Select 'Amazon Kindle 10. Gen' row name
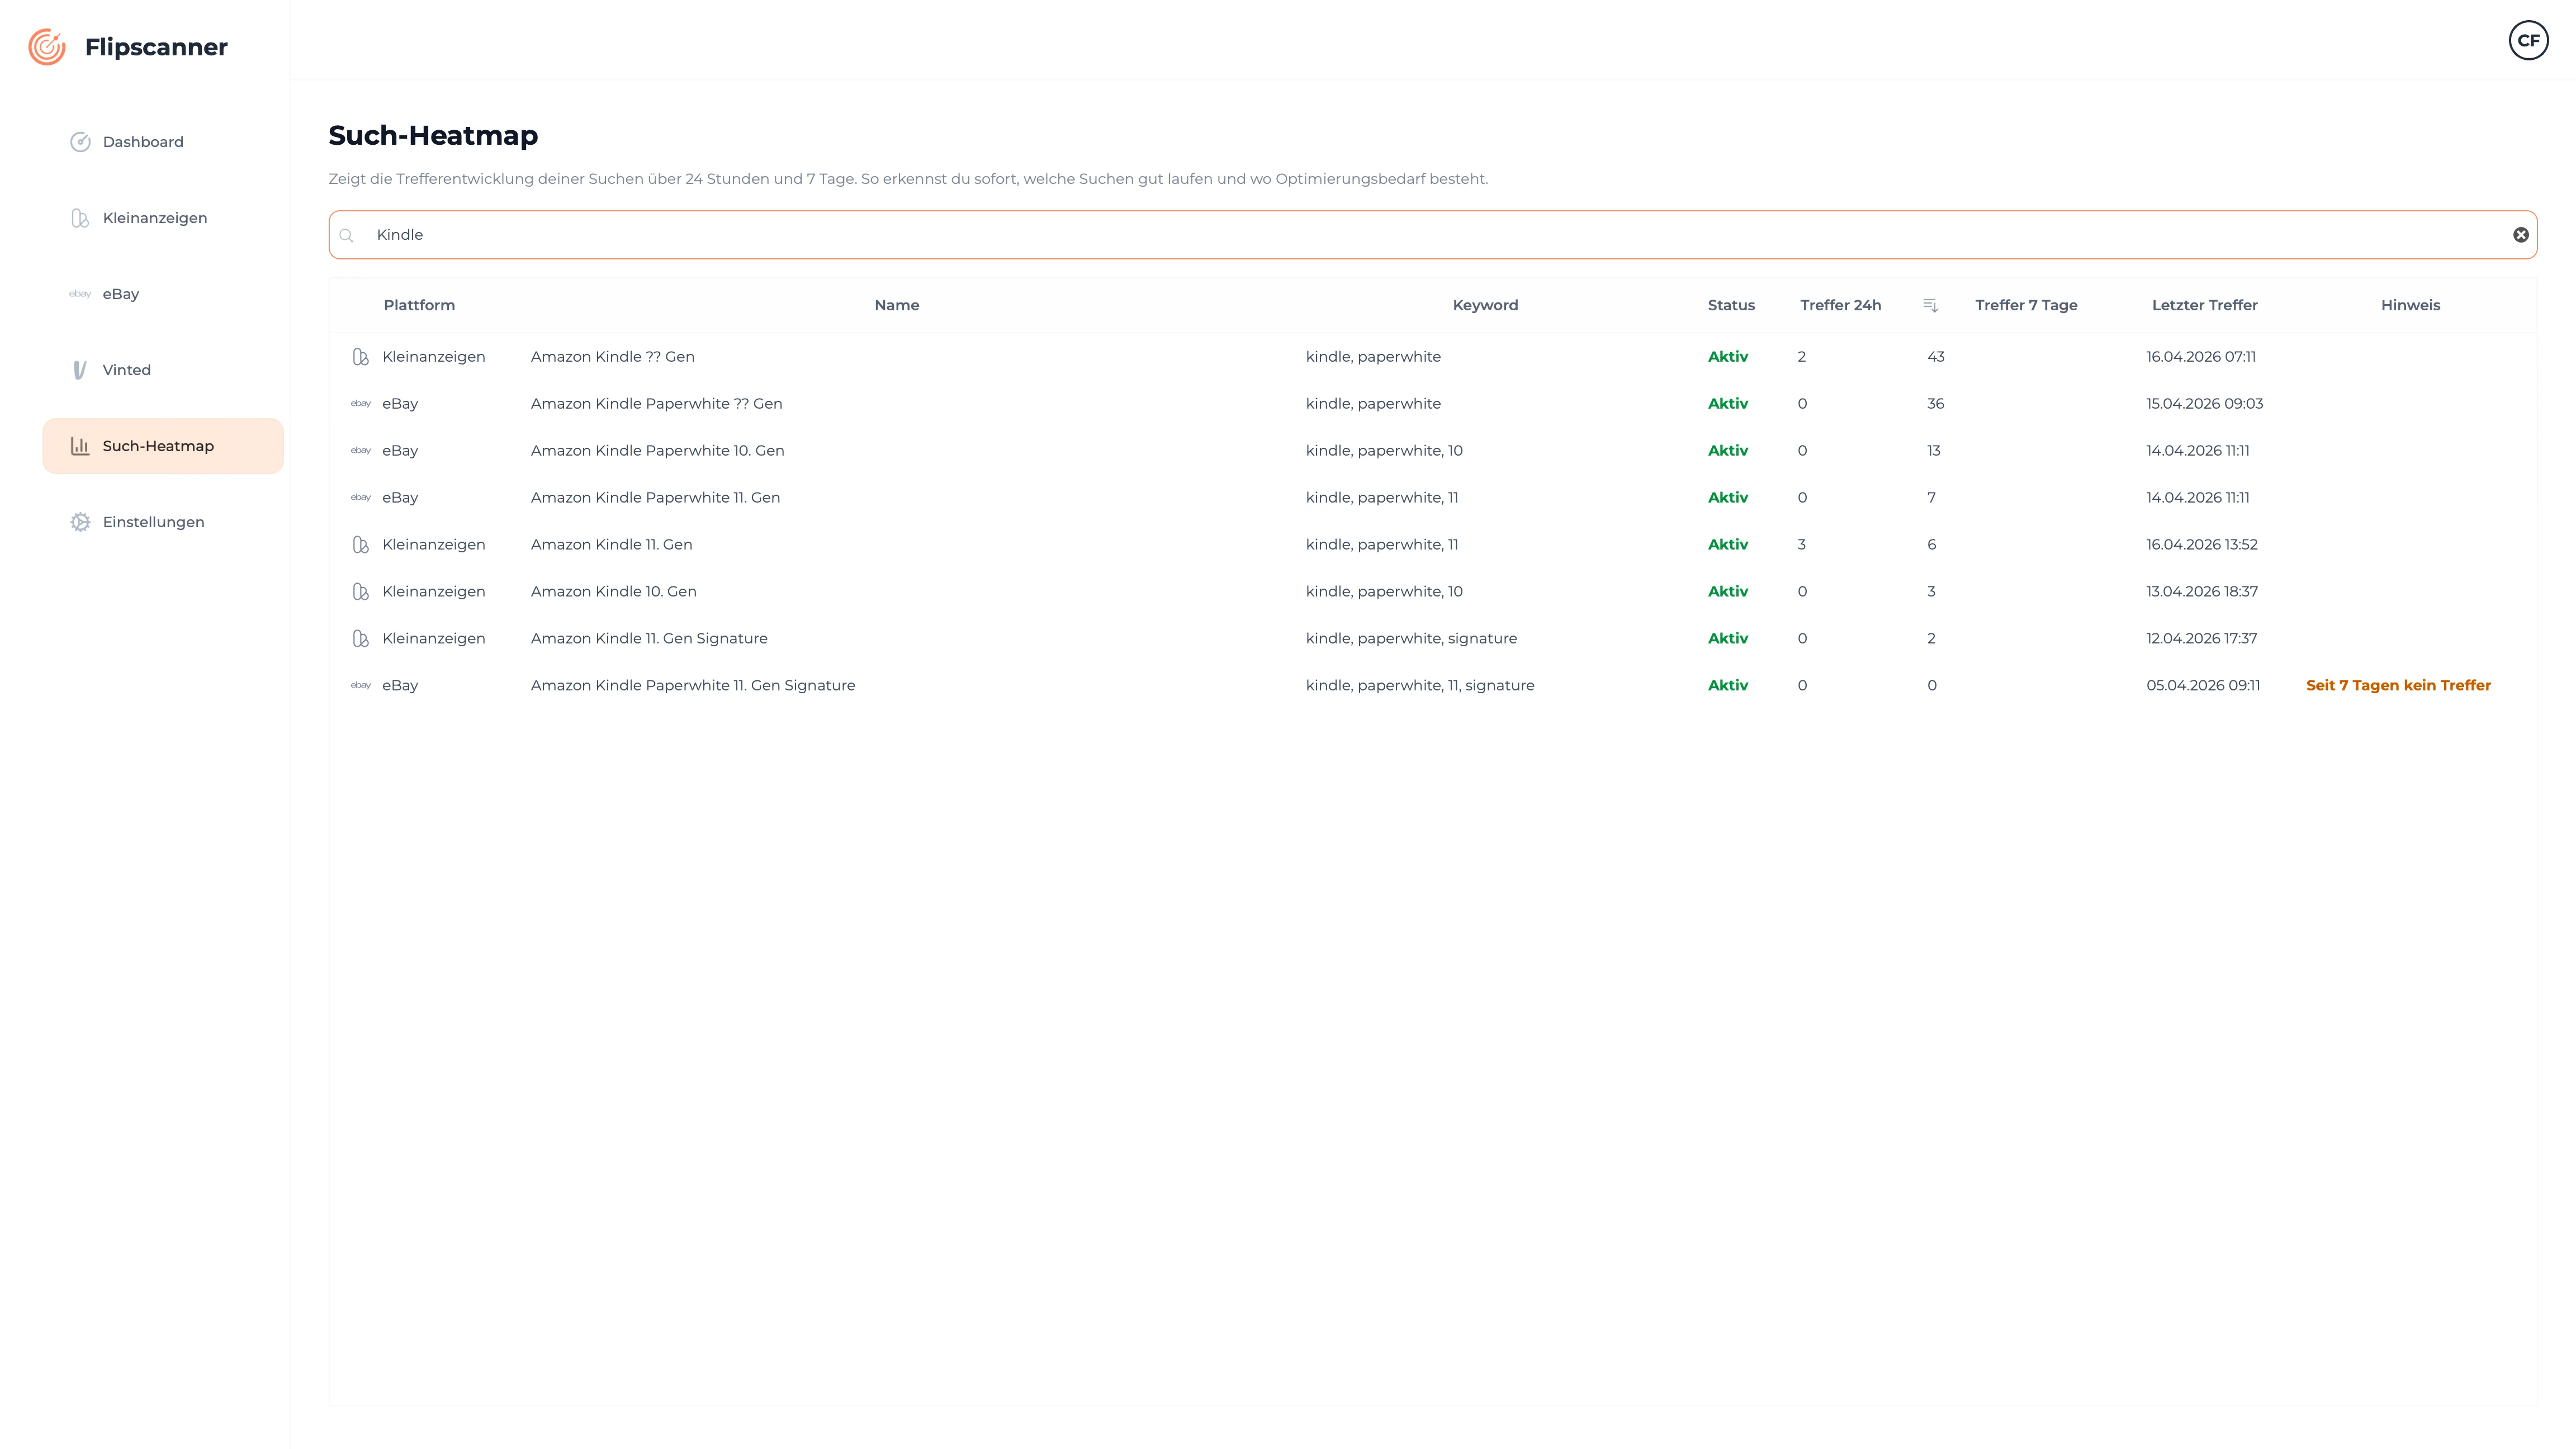 (613, 592)
